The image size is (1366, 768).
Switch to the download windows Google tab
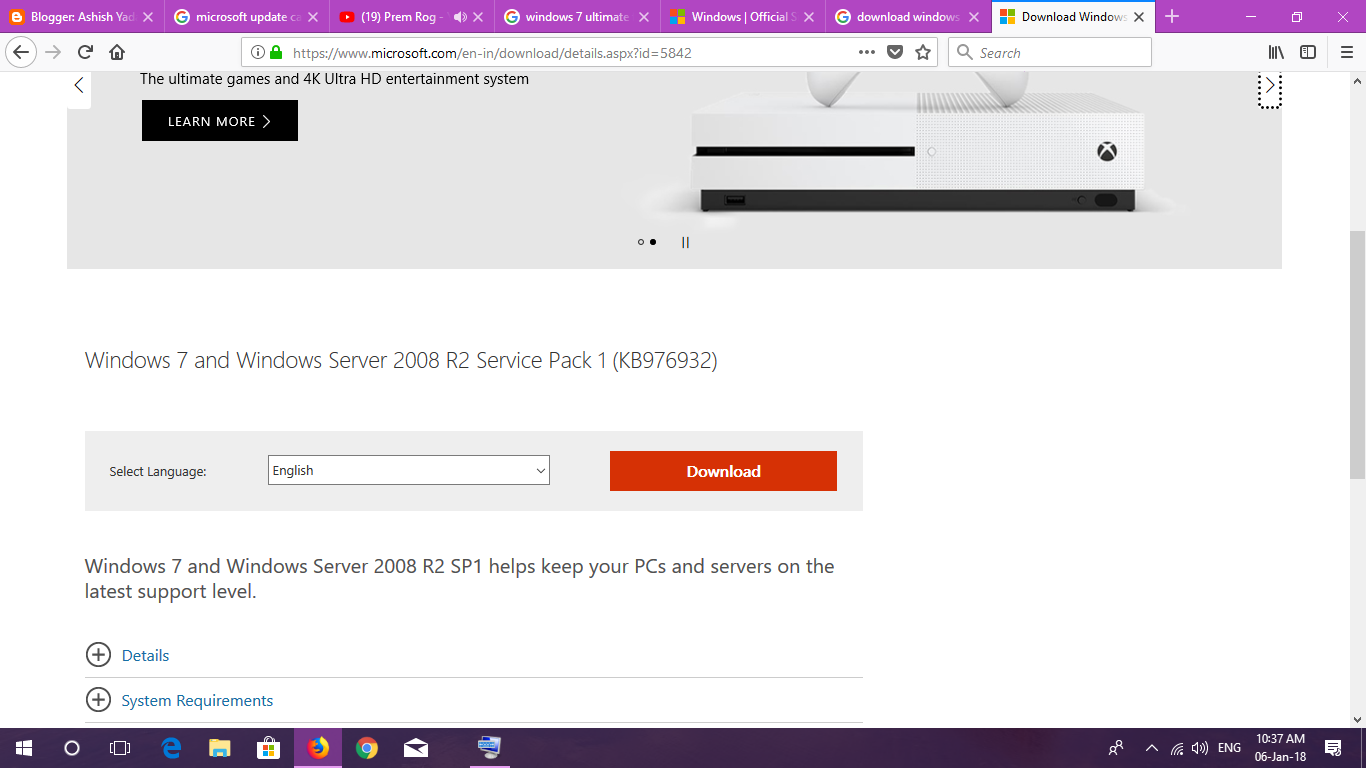click(907, 17)
